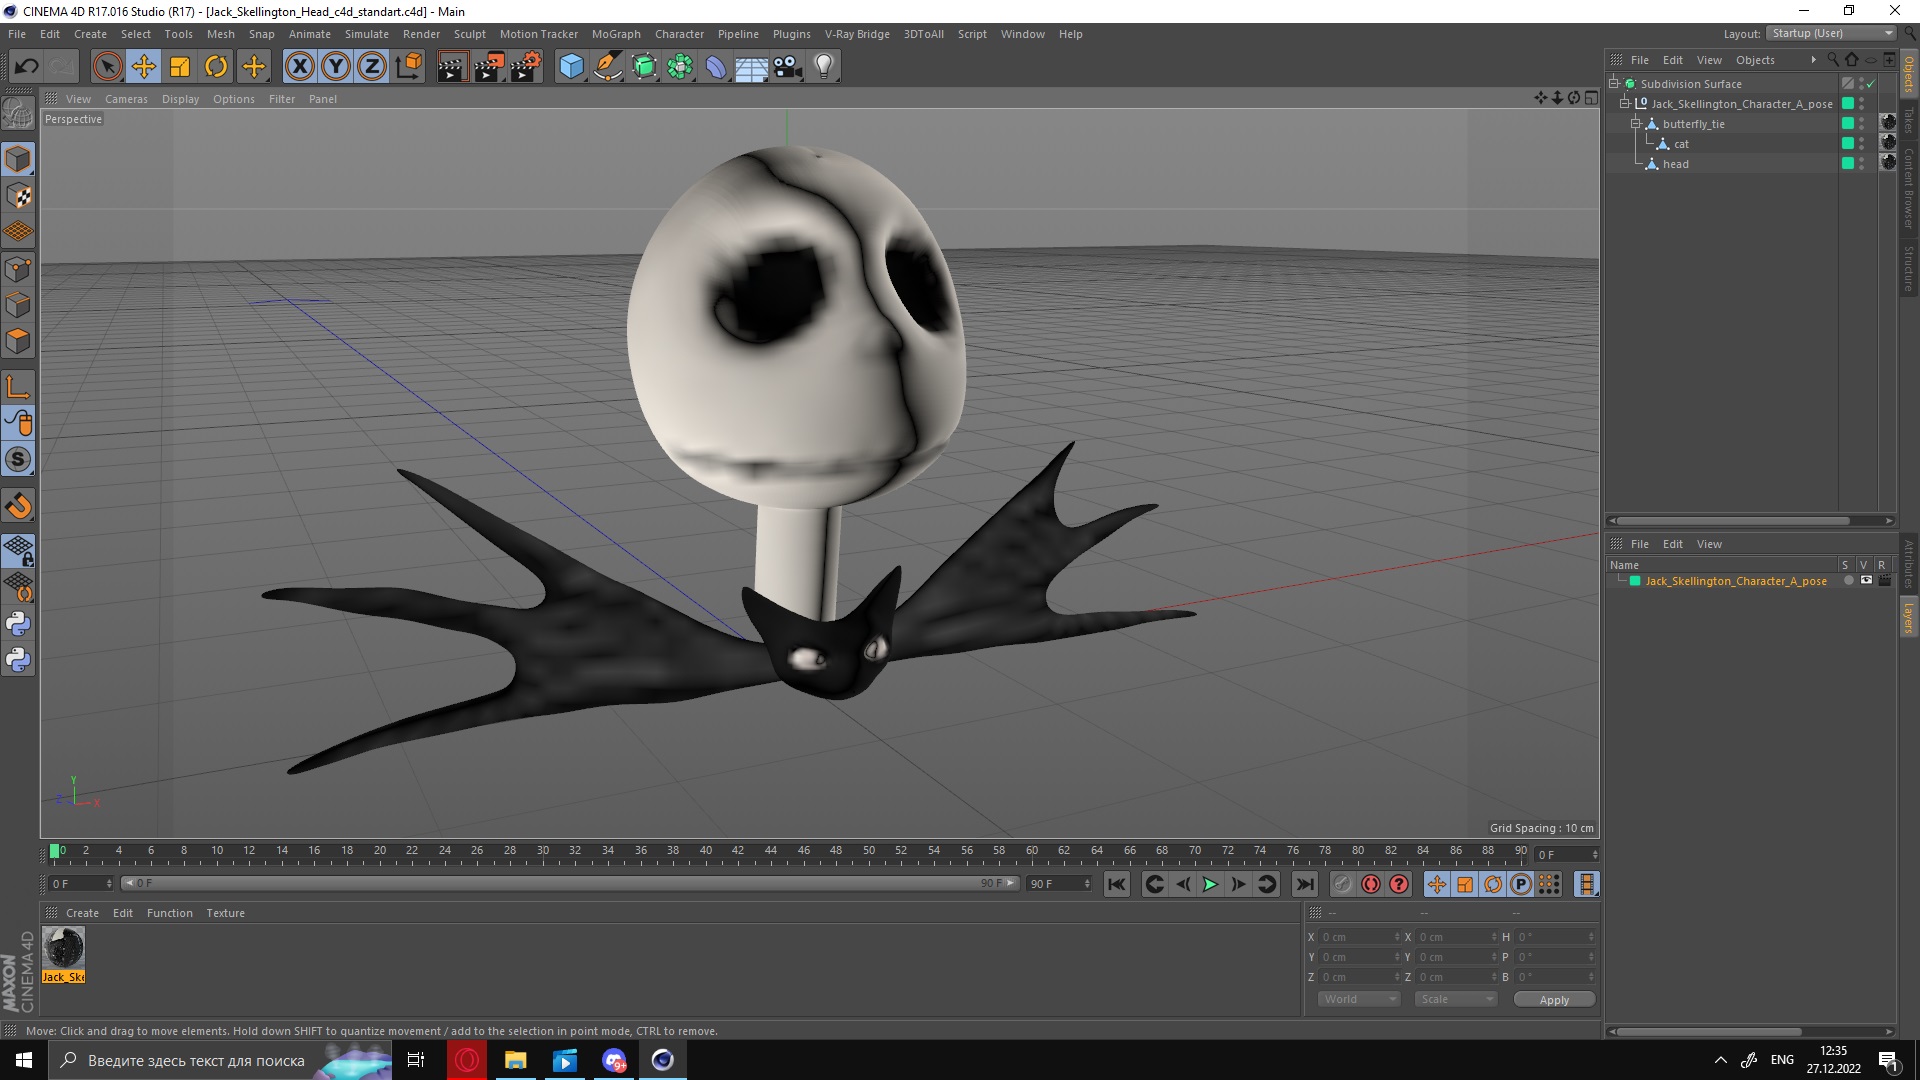Toggle Y axis lock
Viewport: 1920px width, 1080px height.
click(x=336, y=67)
